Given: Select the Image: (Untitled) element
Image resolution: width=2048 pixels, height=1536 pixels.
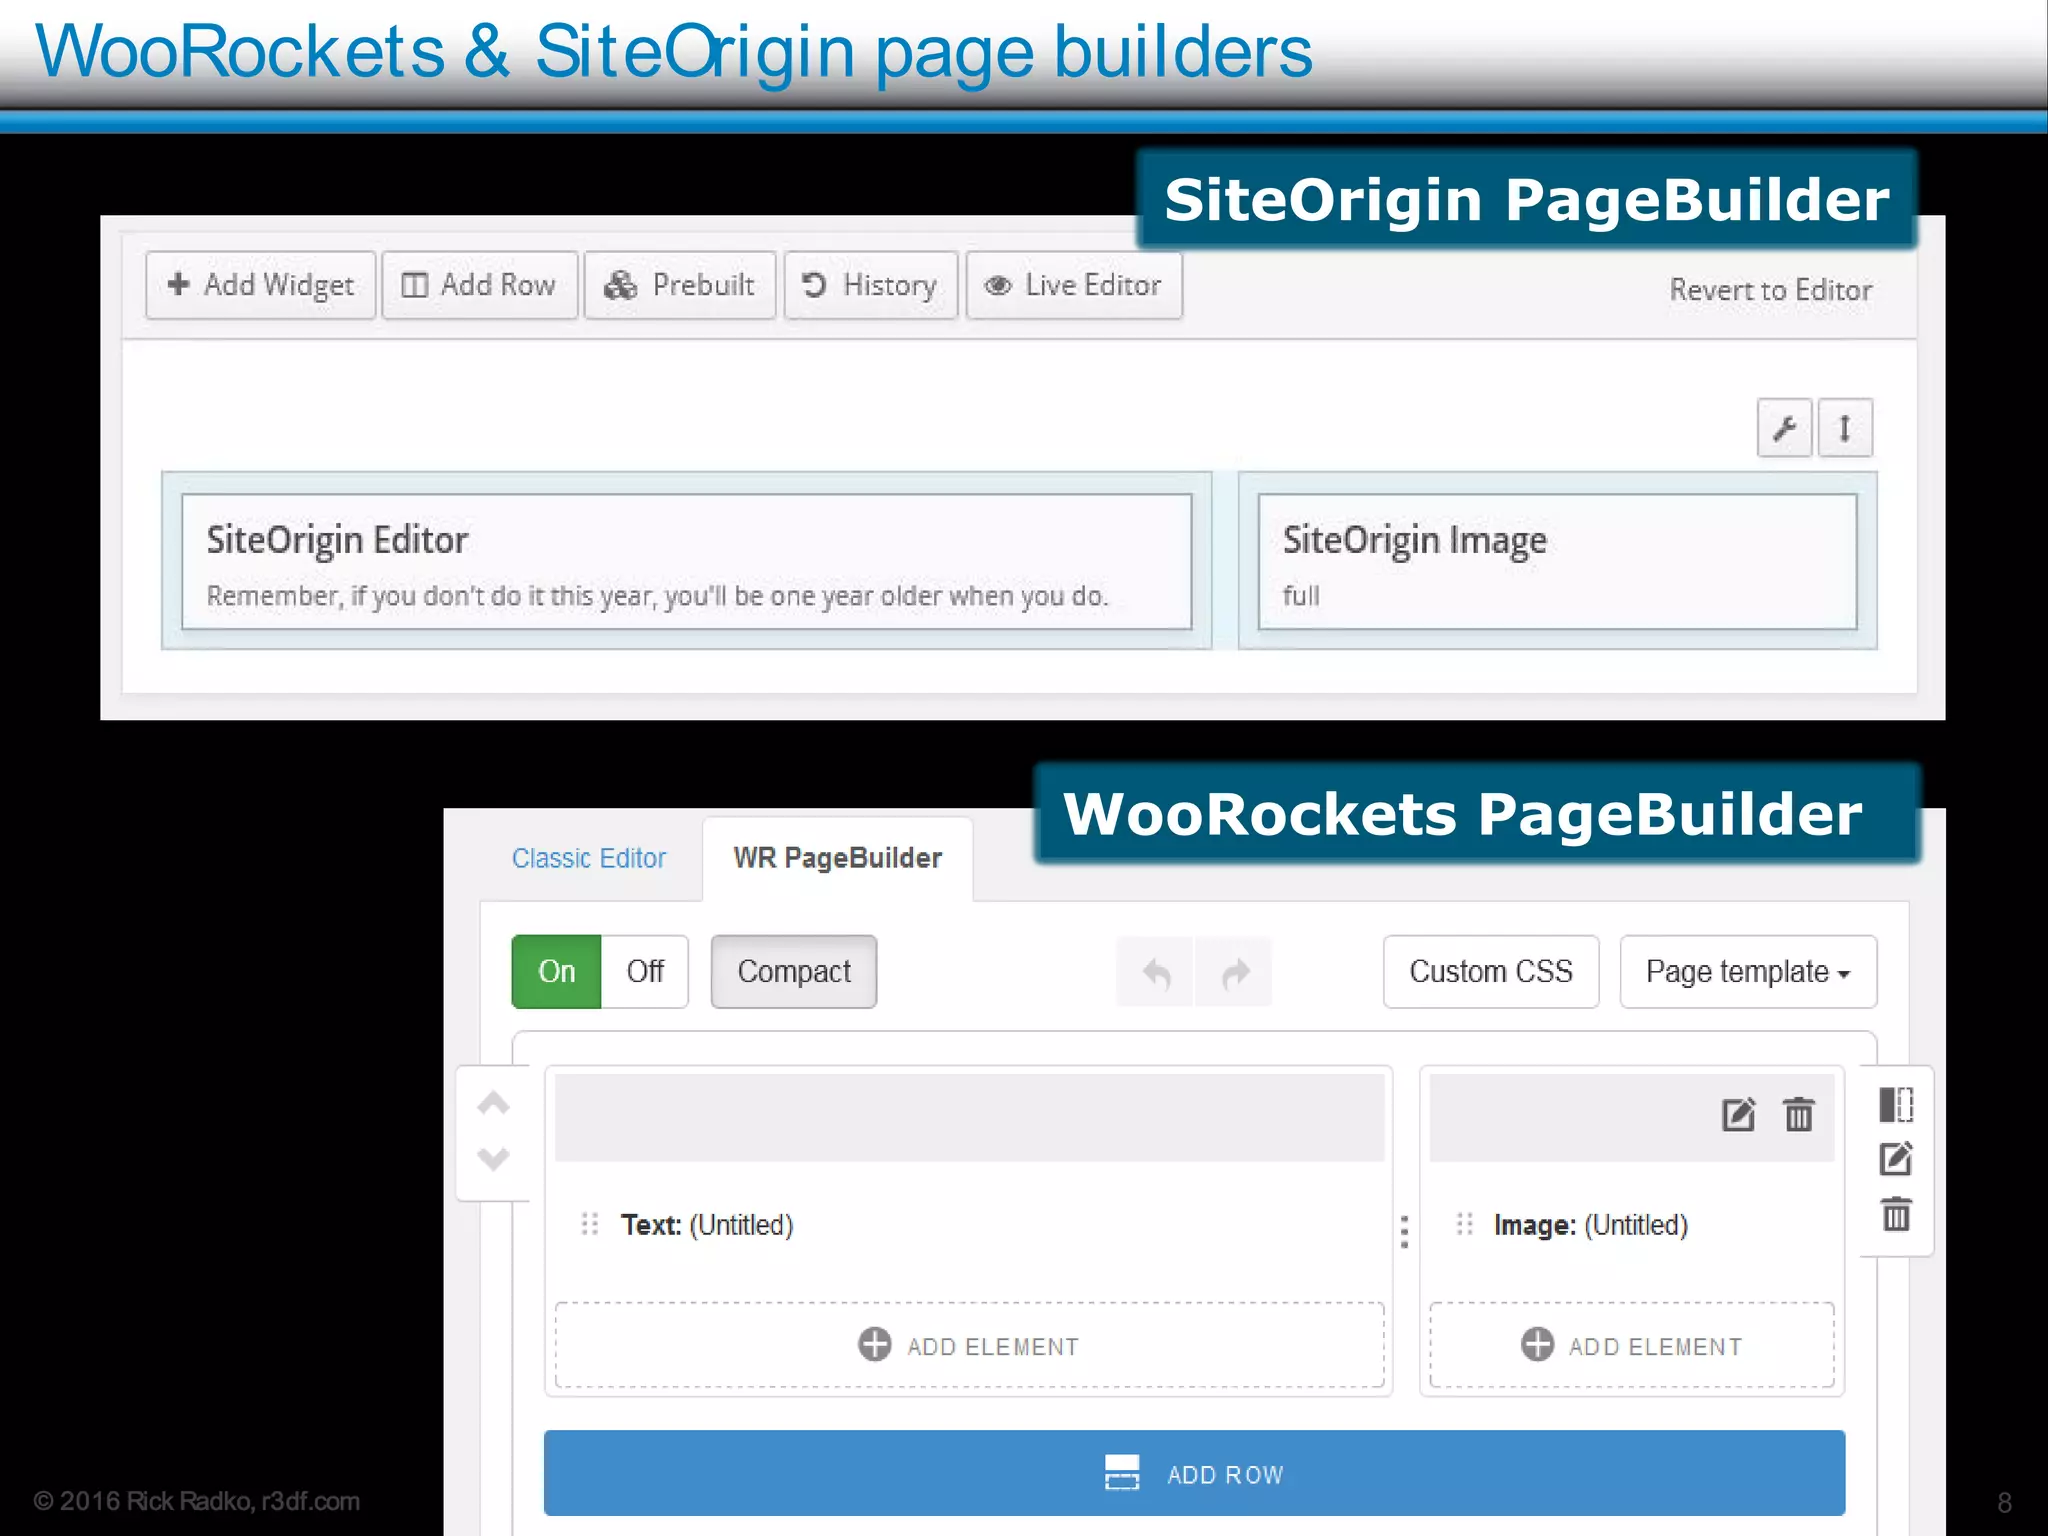Looking at the screenshot, I should tap(1591, 1225).
